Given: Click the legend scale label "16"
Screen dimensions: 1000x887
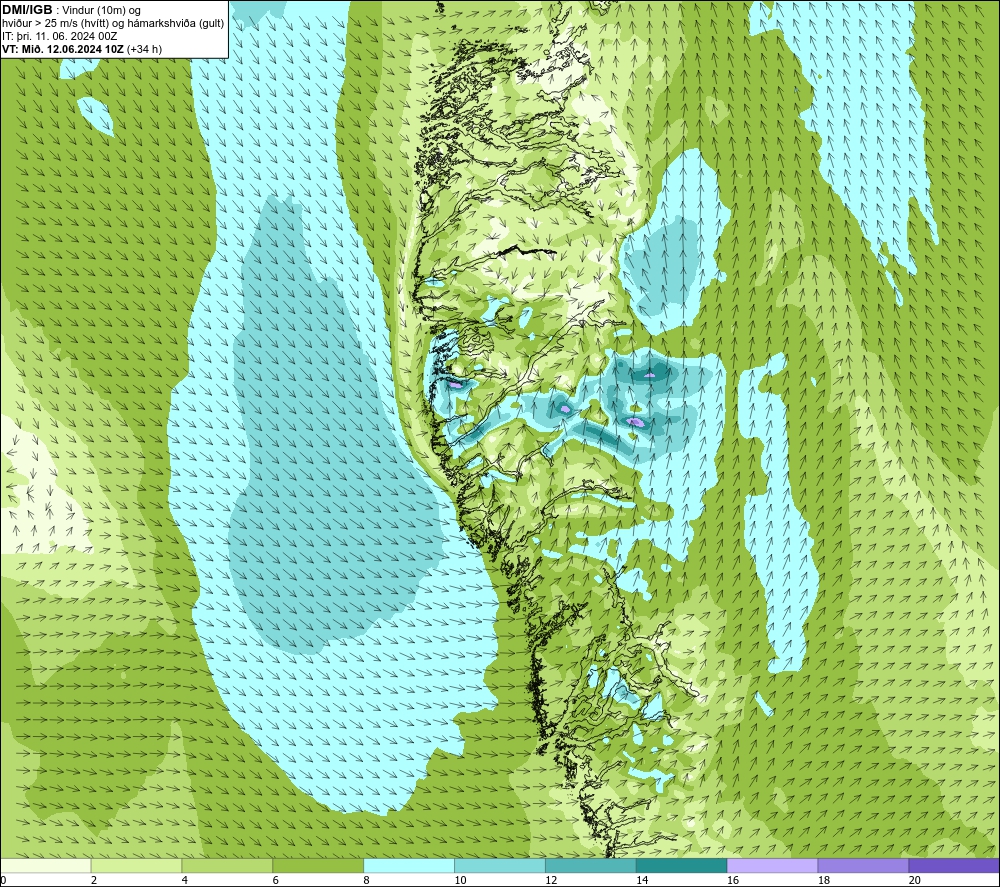Looking at the screenshot, I should coord(733,880).
